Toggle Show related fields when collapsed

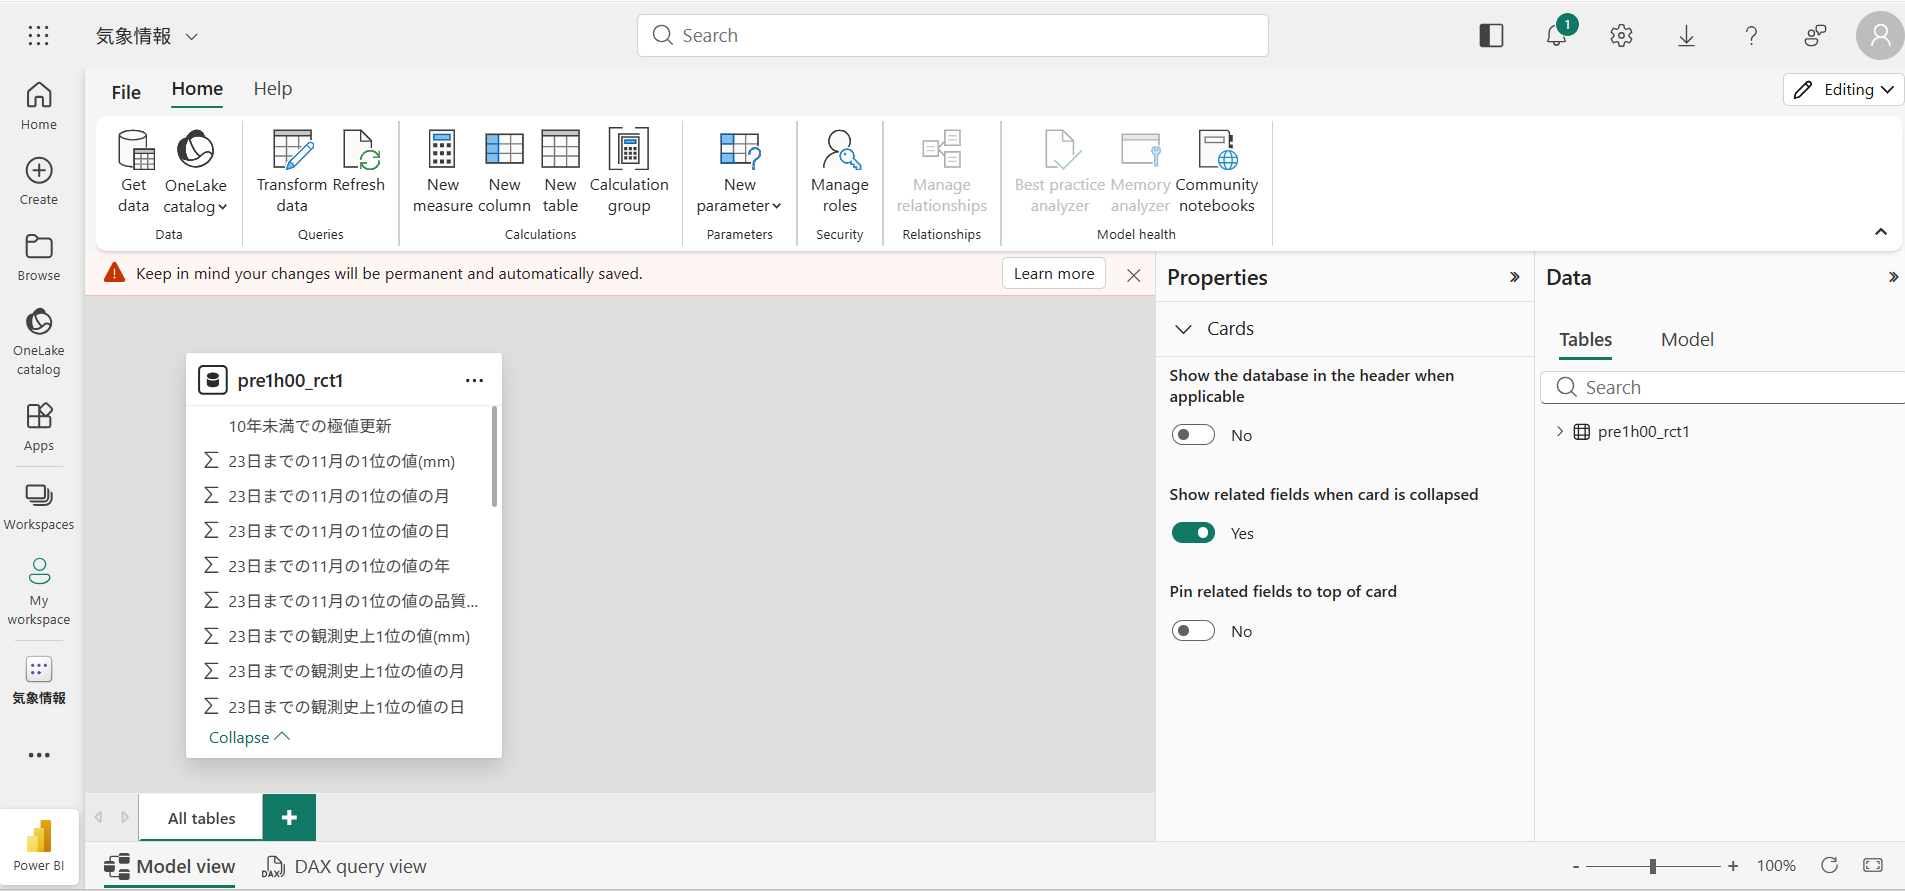tap(1193, 533)
